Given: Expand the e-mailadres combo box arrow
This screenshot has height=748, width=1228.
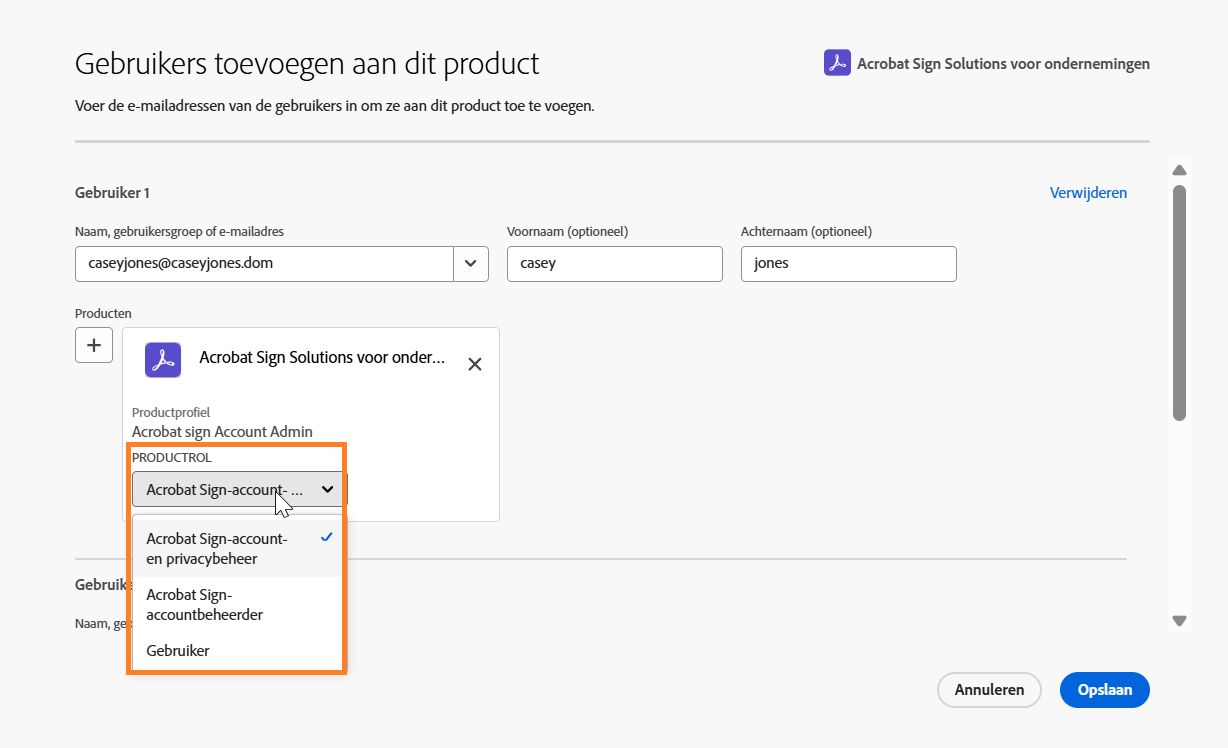Looking at the screenshot, I should coord(470,263).
